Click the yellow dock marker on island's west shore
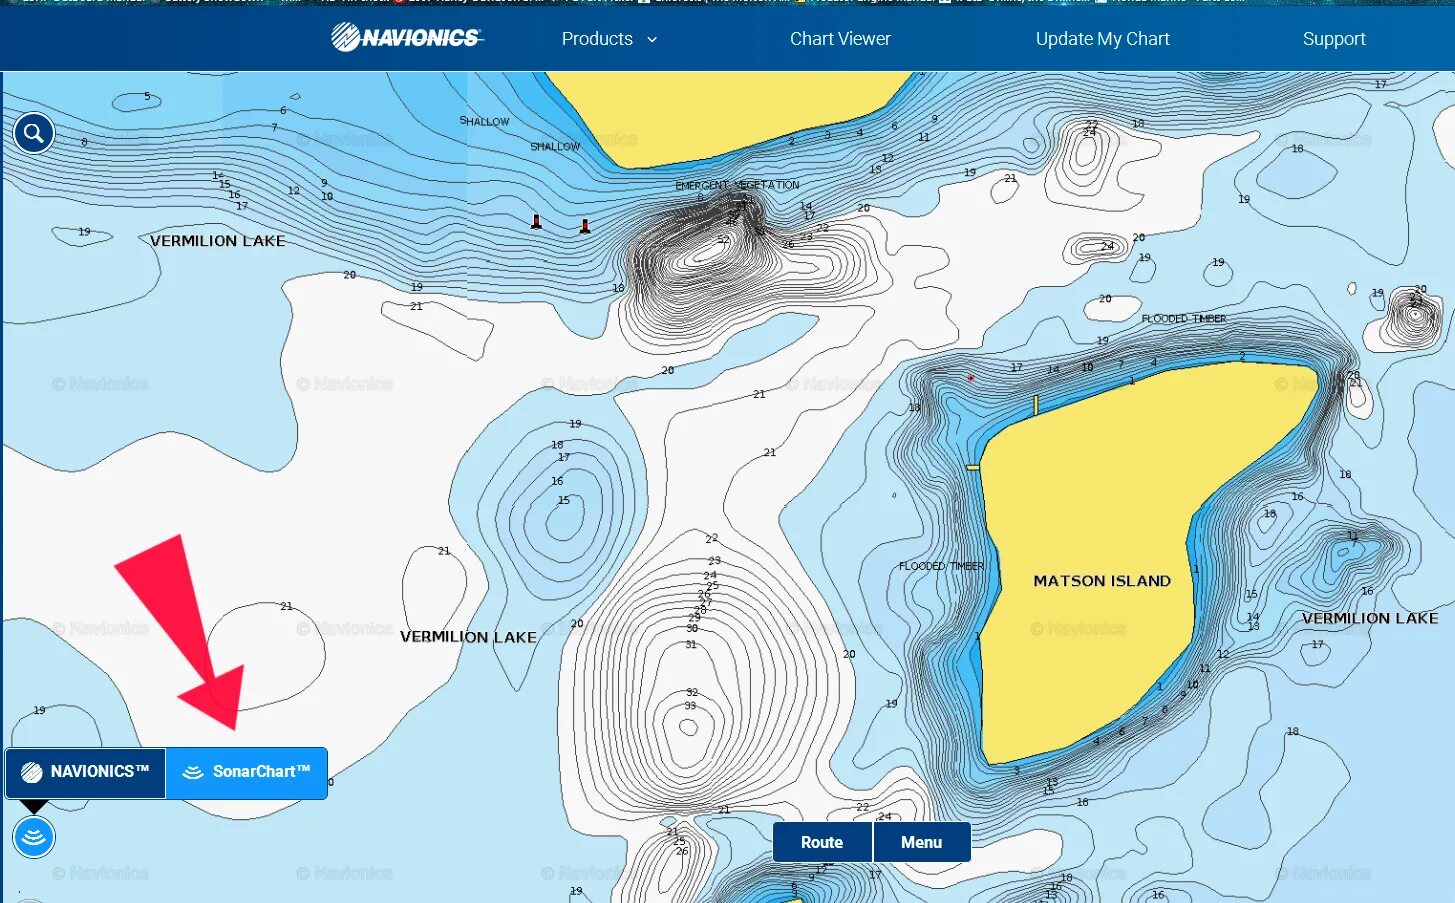This screenshot has width=1455, height=903. pos(973,467)
